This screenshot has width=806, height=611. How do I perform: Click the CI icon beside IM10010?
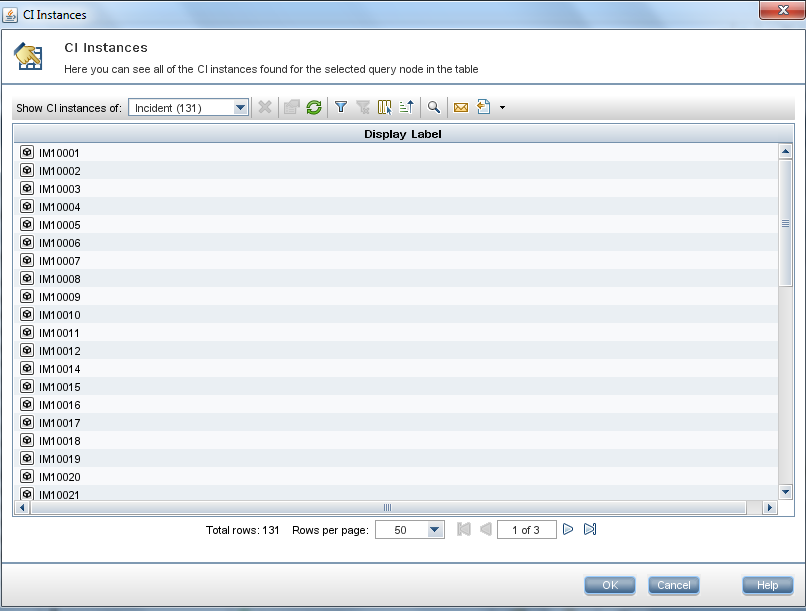[27, 314]
